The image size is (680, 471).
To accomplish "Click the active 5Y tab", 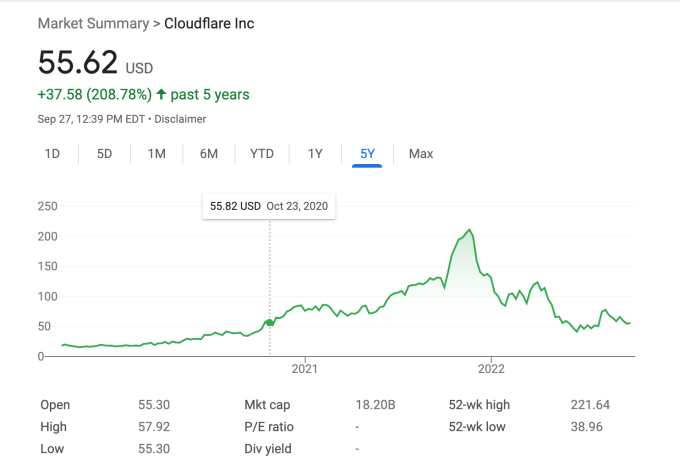I will [x=367, y=154].
